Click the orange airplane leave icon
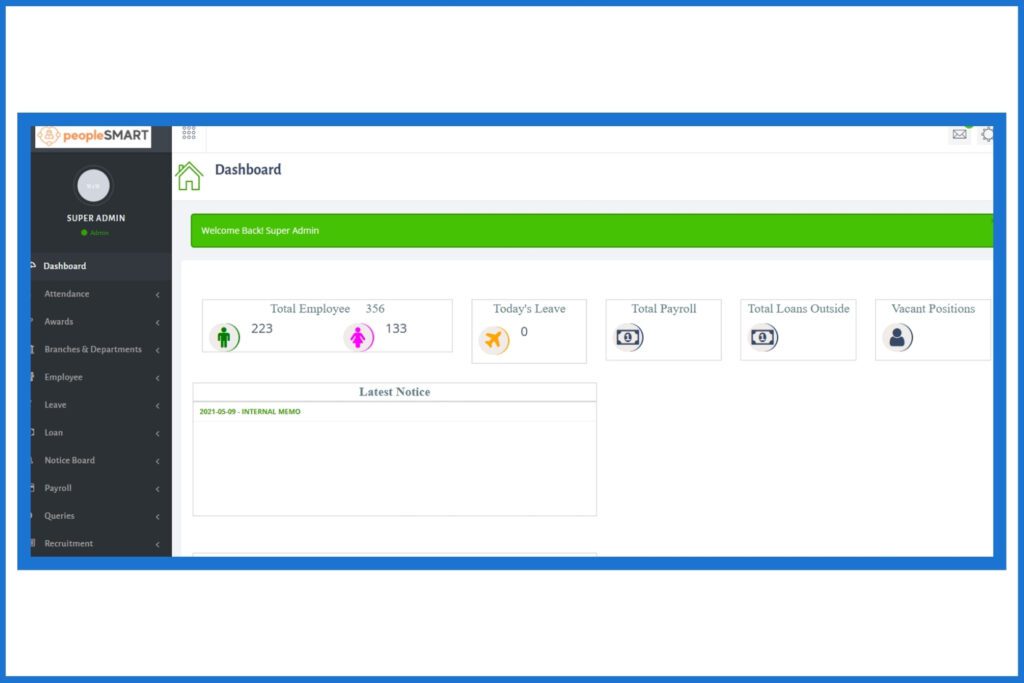 tap(493, 340)
